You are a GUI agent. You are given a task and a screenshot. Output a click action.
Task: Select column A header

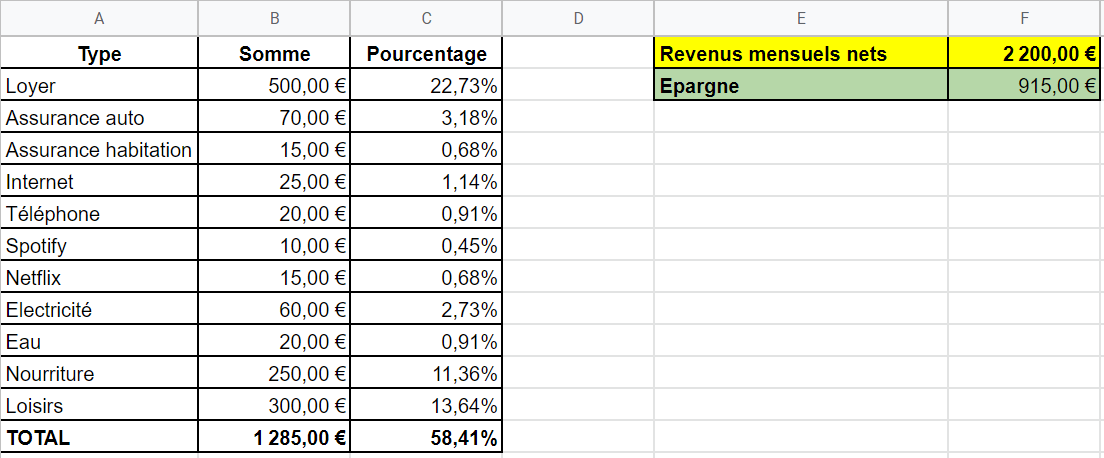tap(99, 18)
